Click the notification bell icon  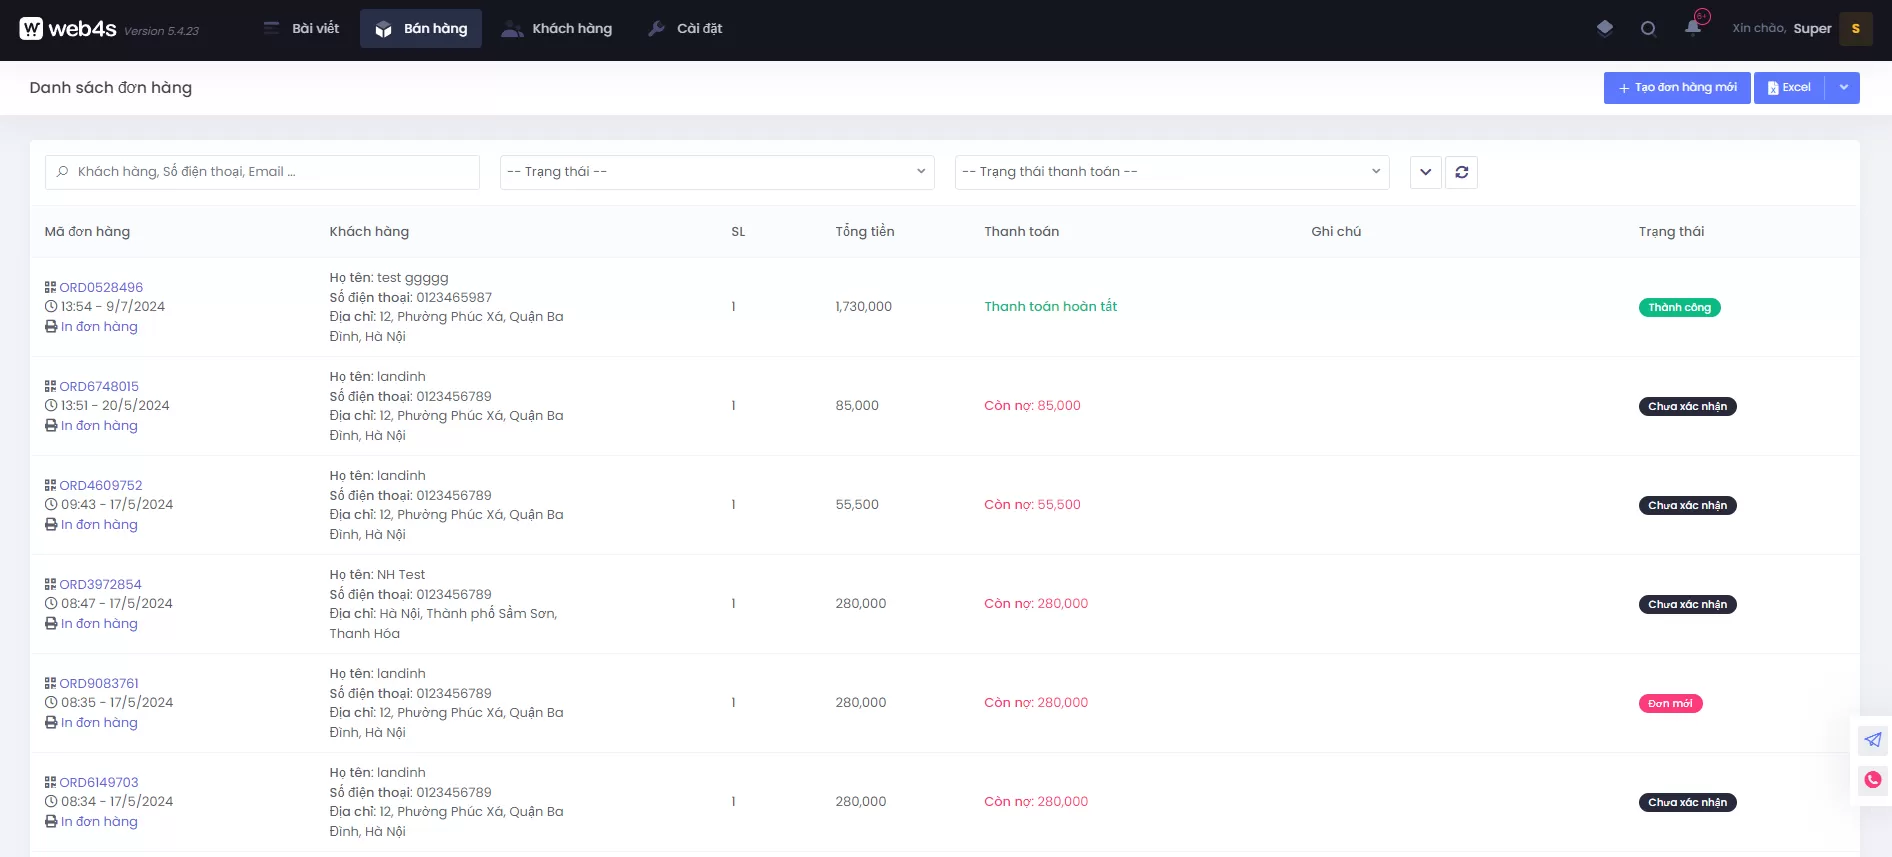[x=1692, y=28]
